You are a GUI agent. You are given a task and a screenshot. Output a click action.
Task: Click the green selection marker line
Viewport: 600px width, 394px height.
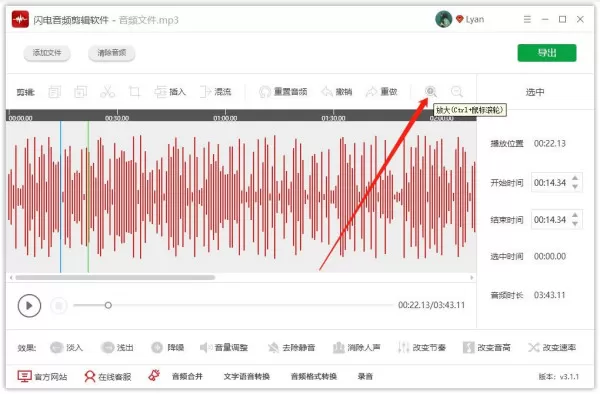[88, 197]
